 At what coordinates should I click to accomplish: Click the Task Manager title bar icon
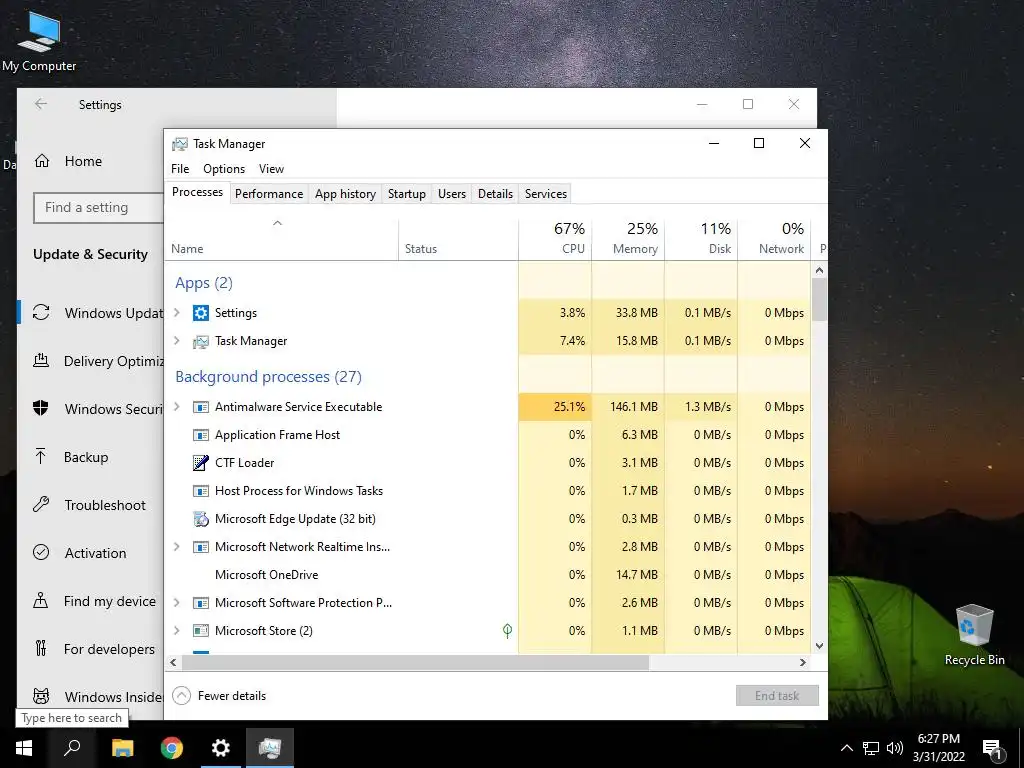179,144
